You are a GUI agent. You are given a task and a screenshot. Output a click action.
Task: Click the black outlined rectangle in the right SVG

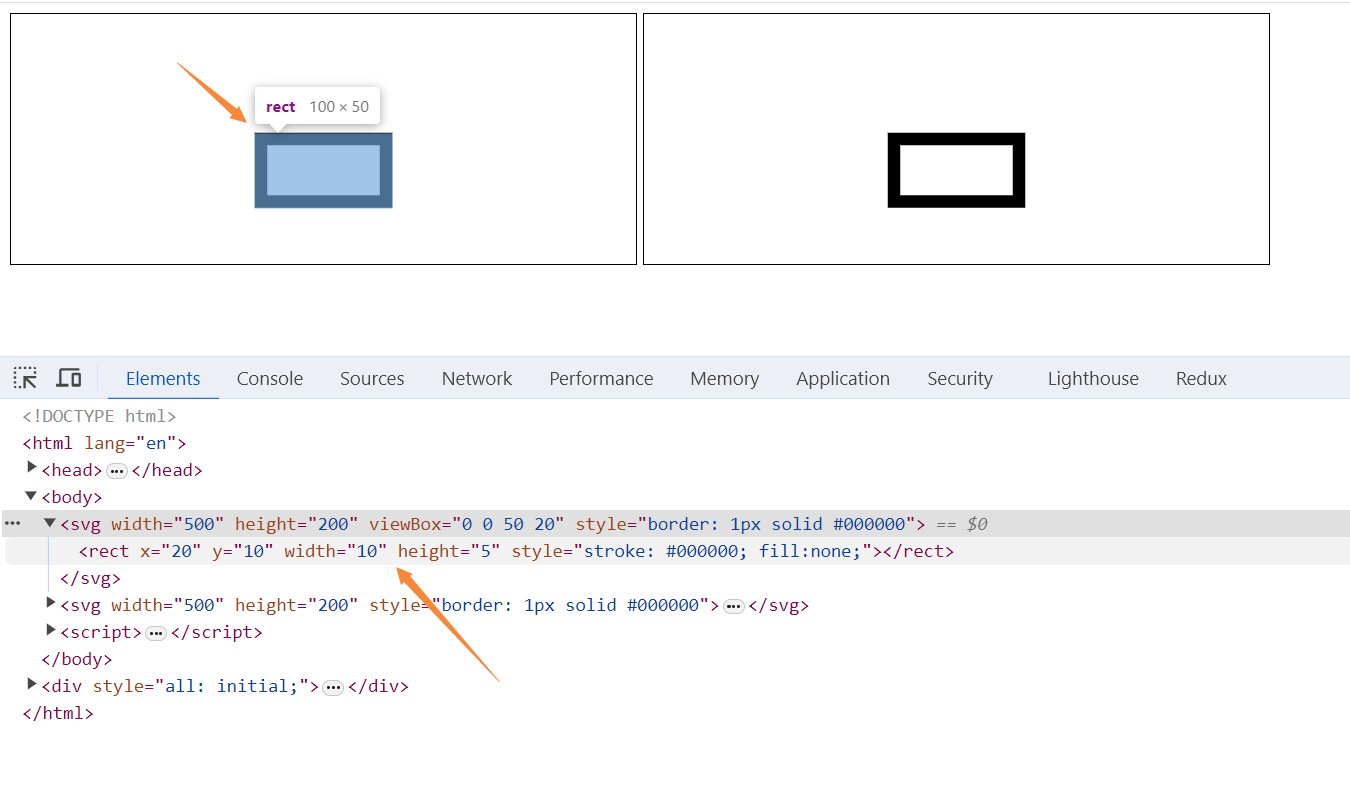pos(956,170)
